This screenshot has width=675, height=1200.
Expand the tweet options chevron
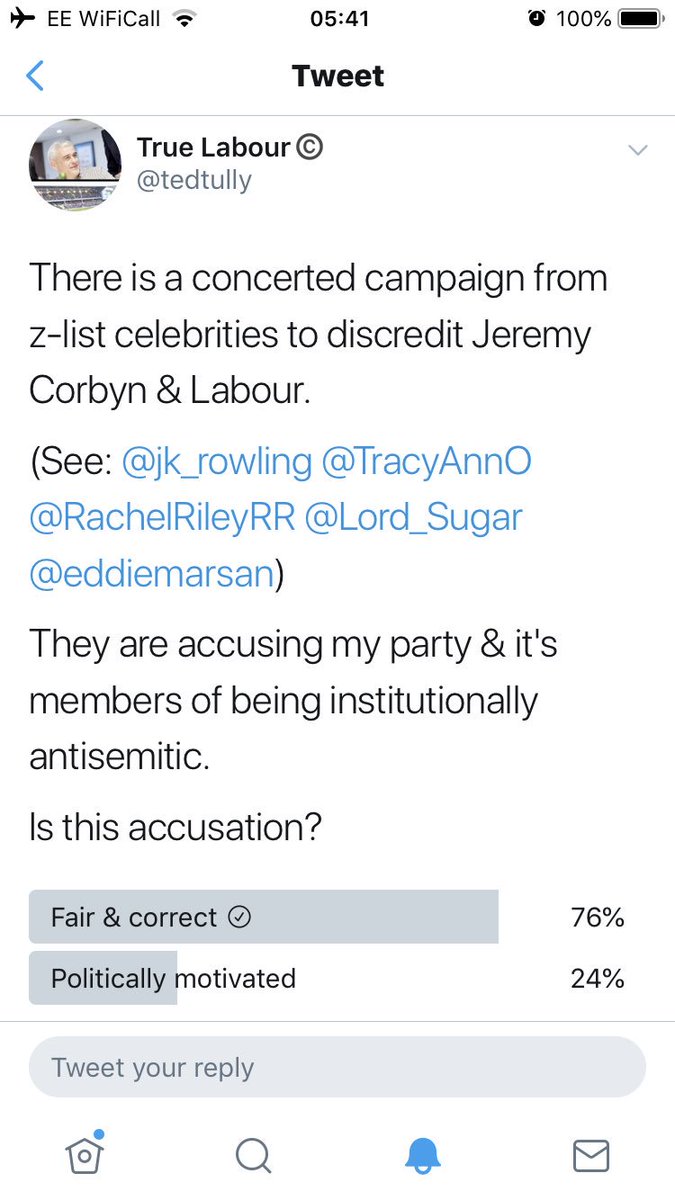click(637, 151)
